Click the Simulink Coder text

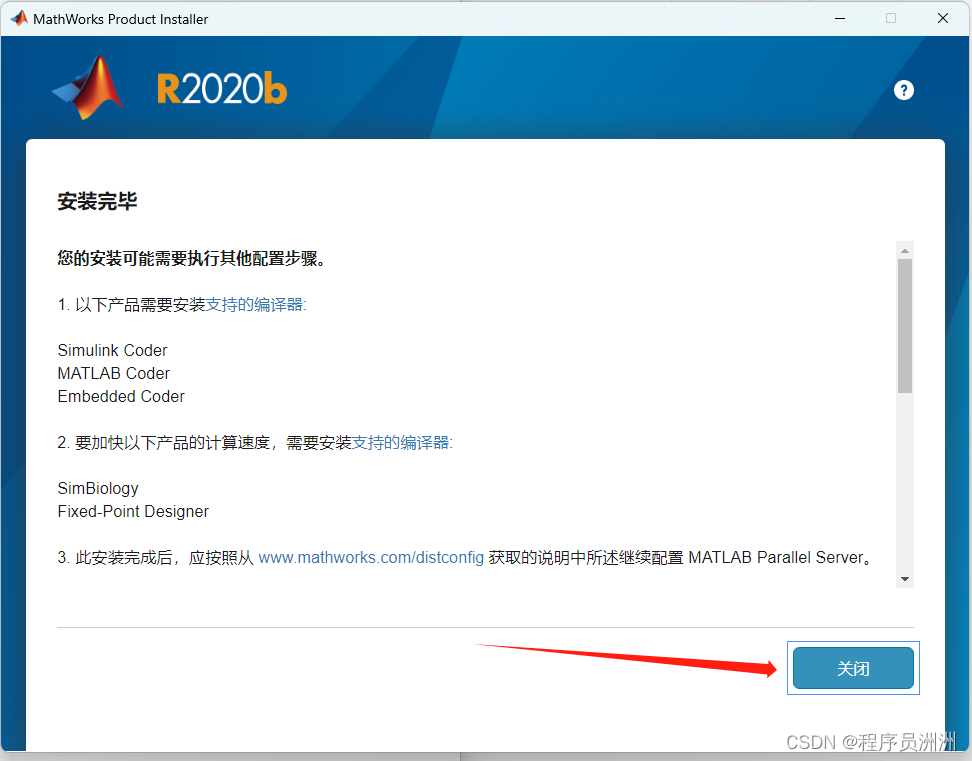pyautogui.click(x=112, y=350)
